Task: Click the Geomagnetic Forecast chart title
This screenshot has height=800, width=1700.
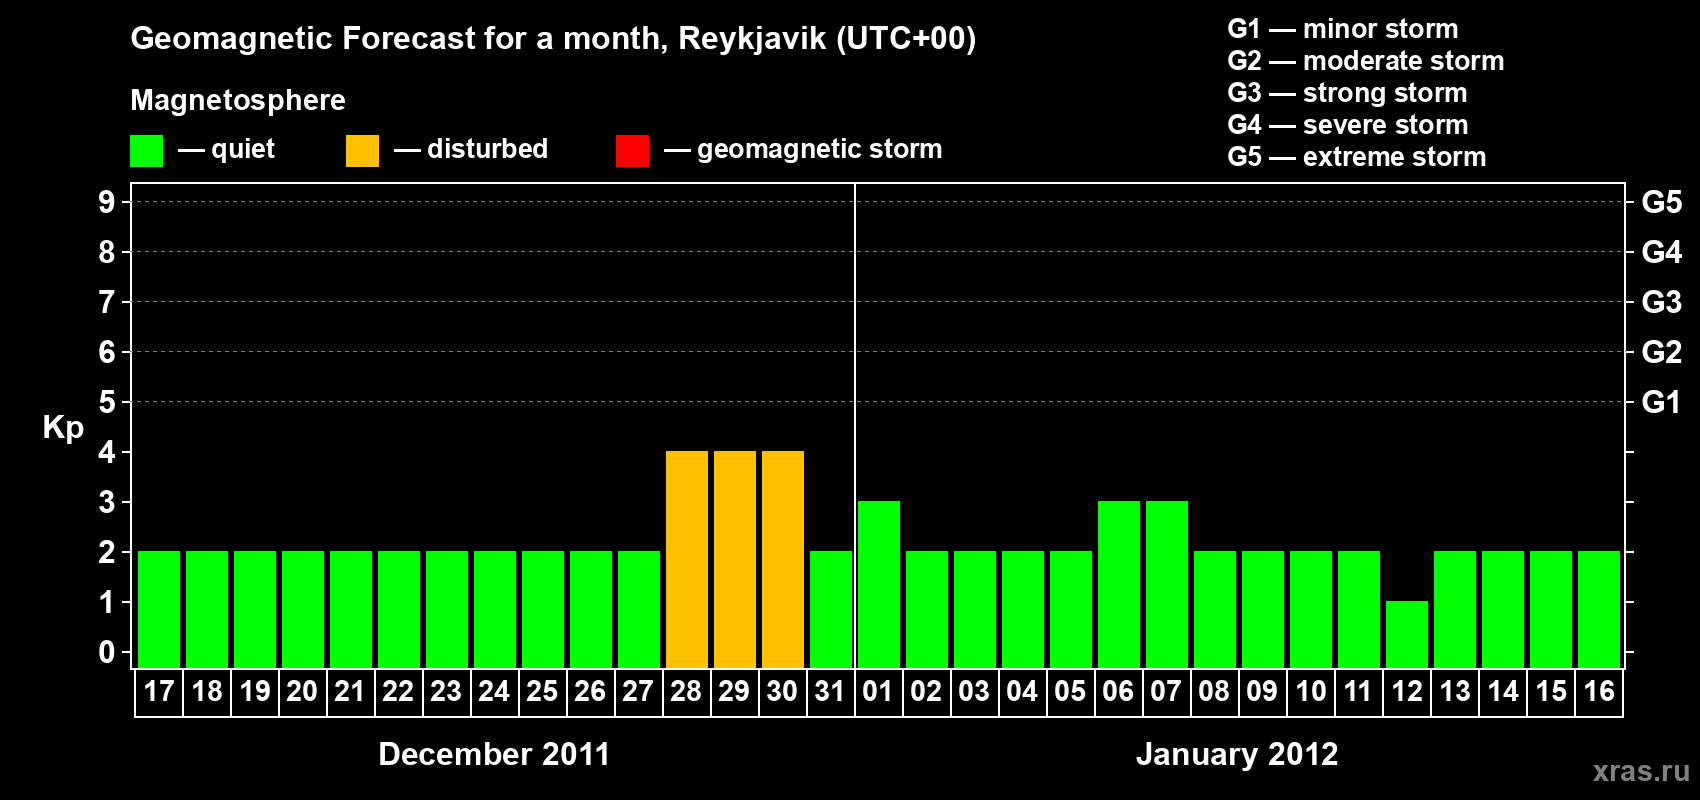Action: pos(553,38)
